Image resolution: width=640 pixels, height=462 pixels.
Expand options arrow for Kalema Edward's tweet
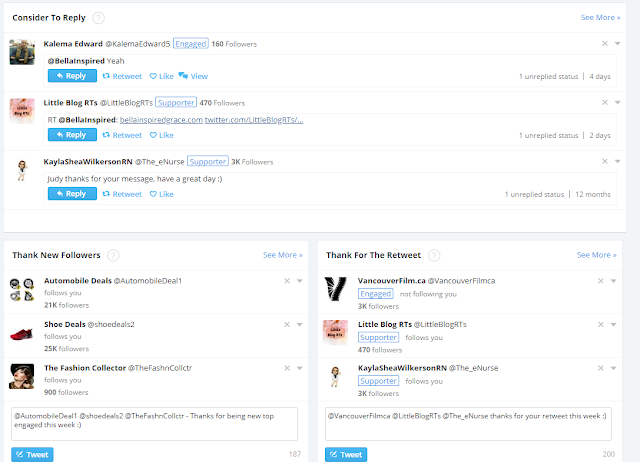(618, 44)
